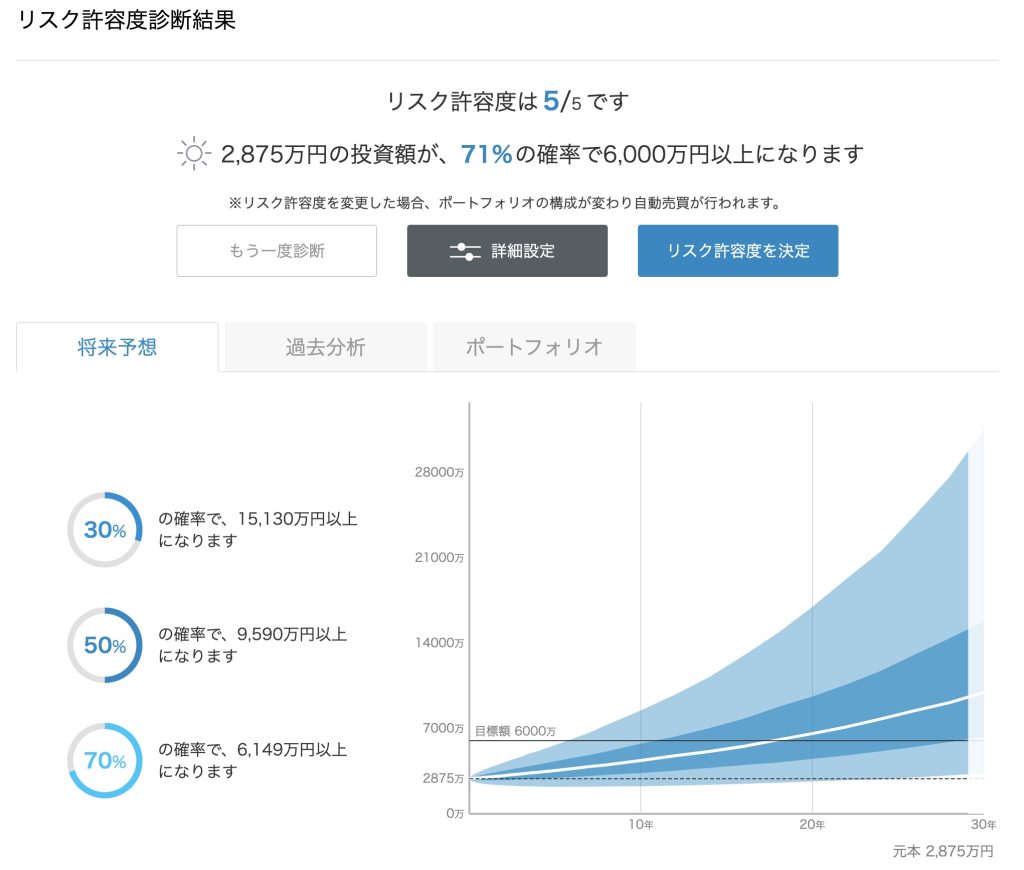Confirm with リスク許容度を決定 button
1024x870 pixels.
point(737,251)
